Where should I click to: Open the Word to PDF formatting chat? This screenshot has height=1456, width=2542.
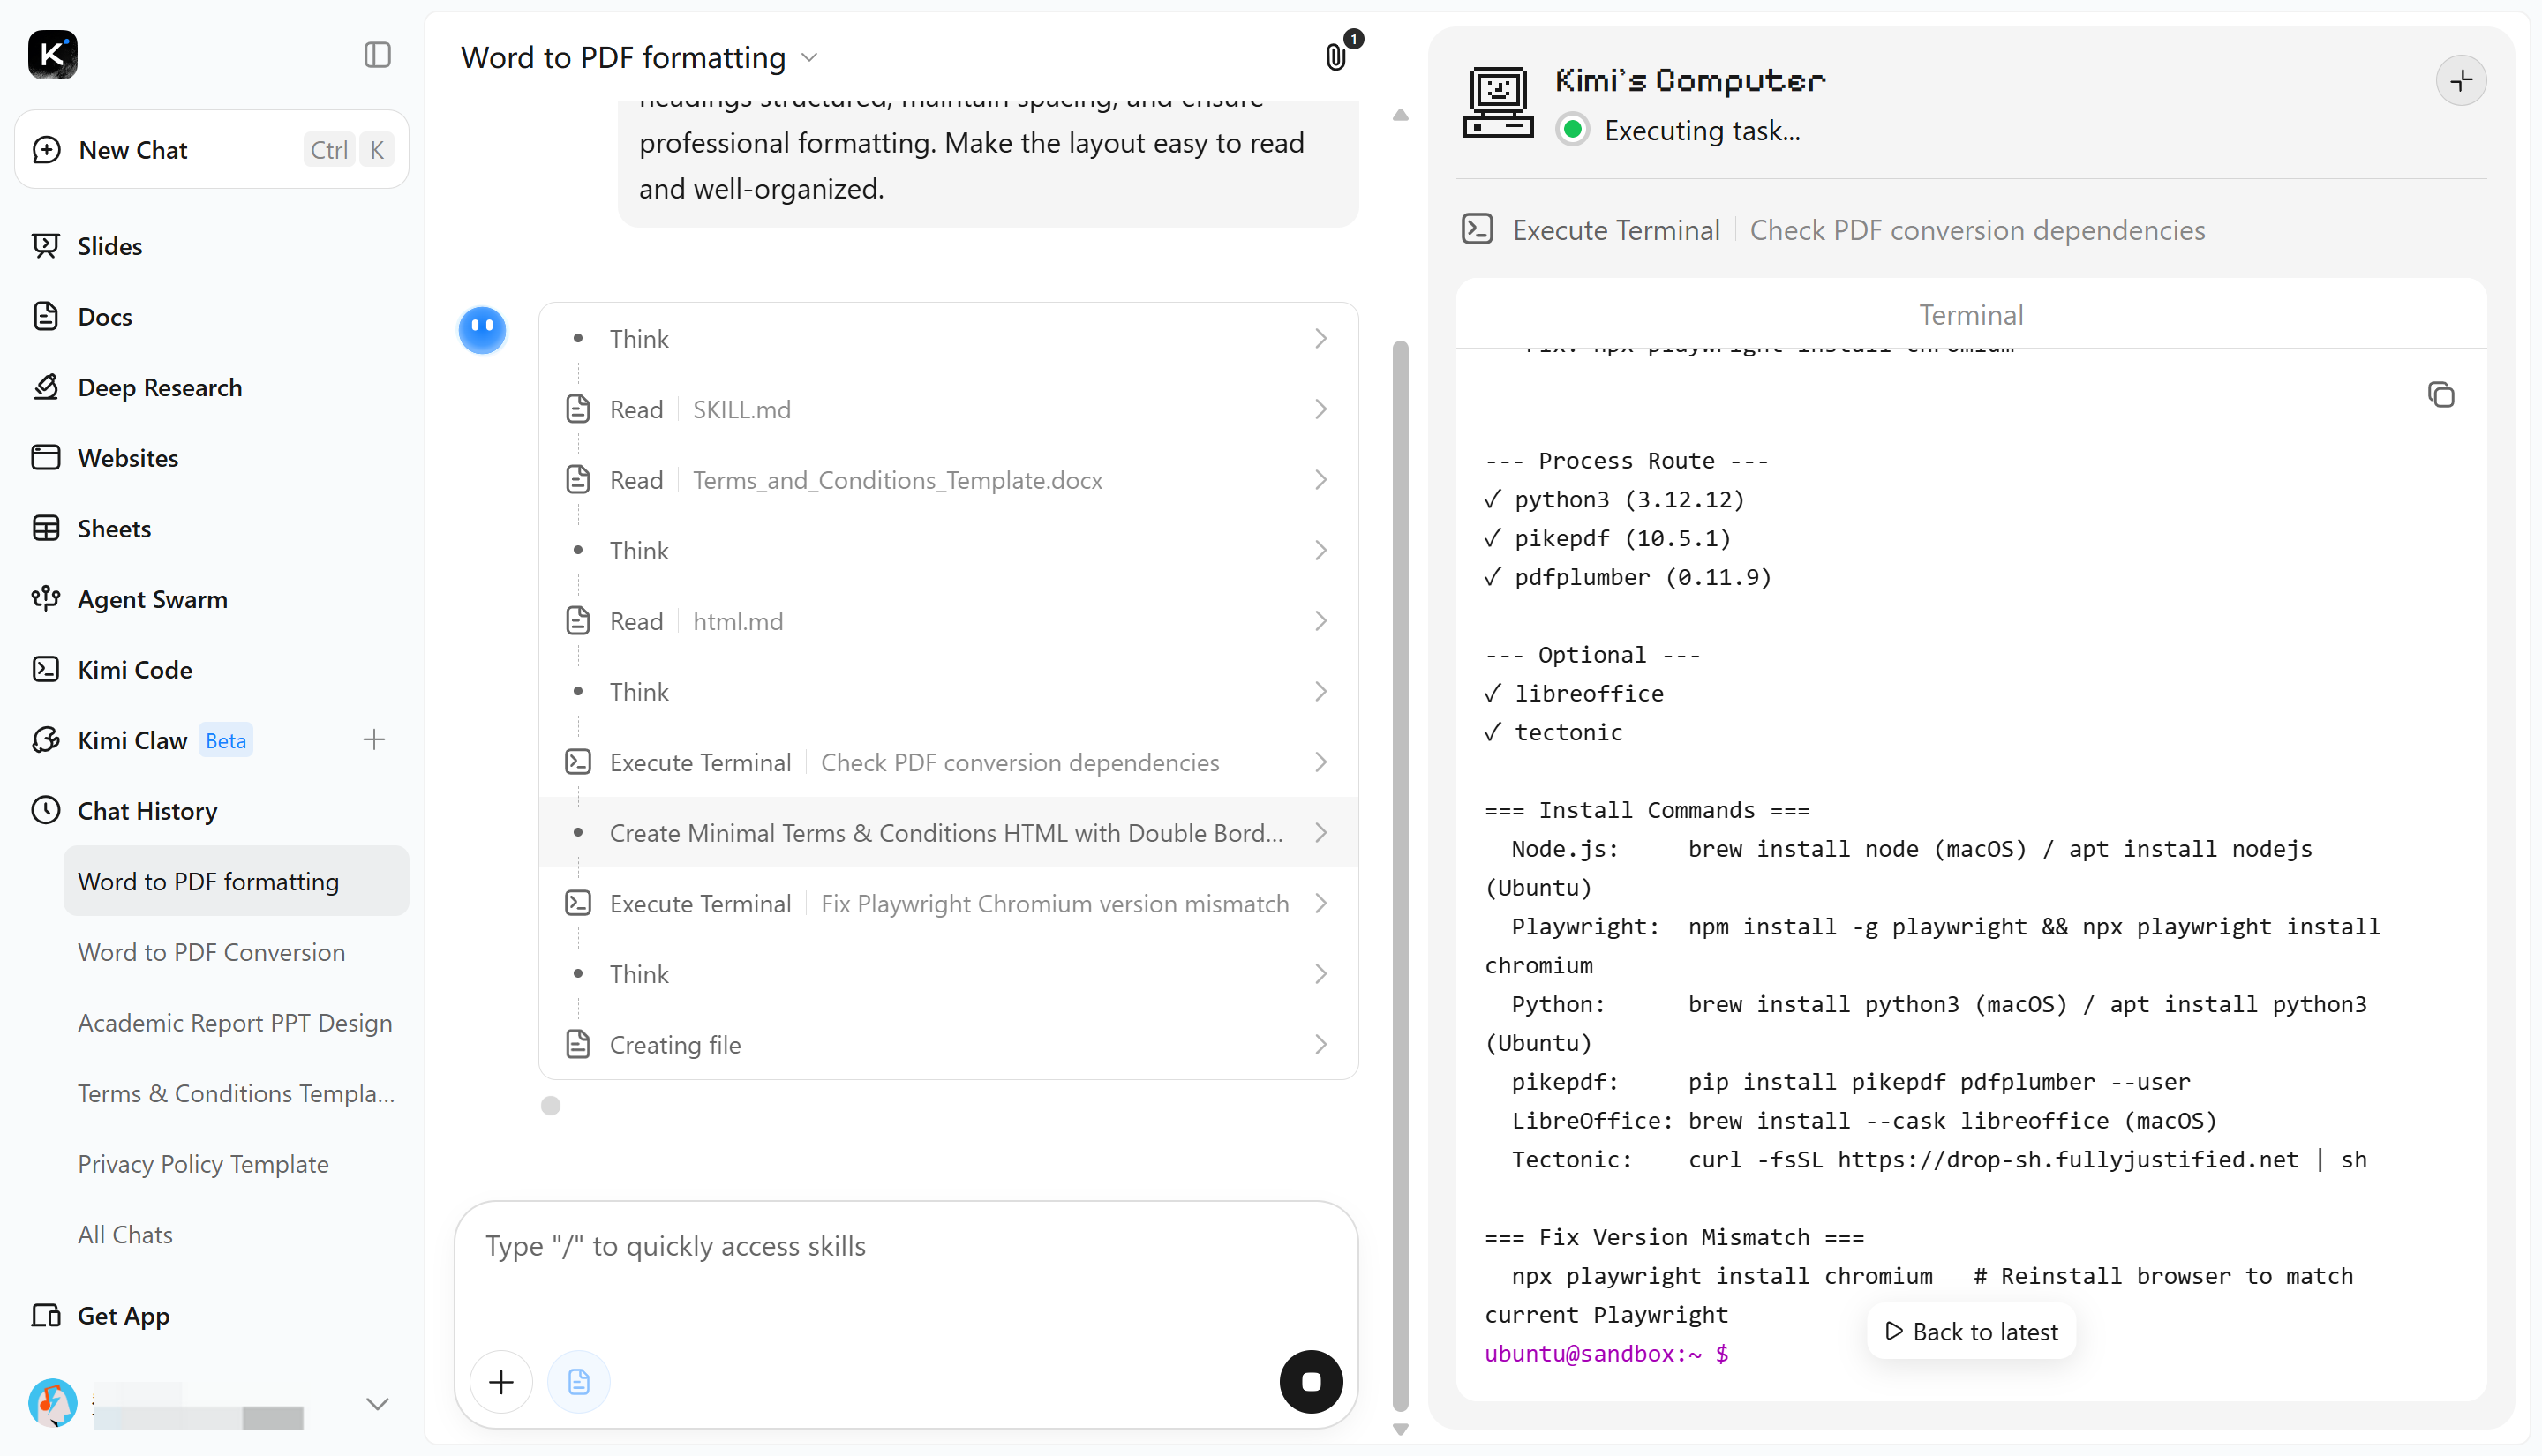coord(236,881)
